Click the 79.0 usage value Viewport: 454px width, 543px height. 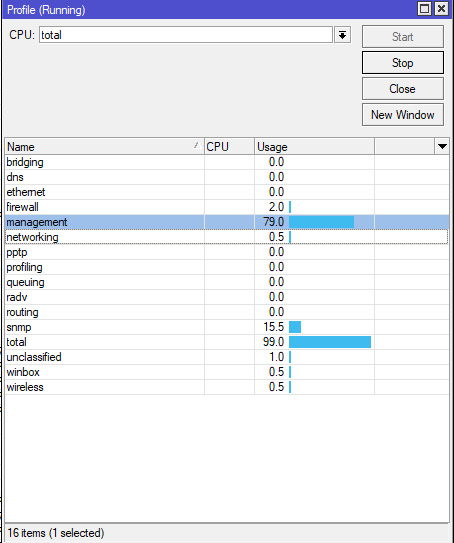click(274, 222)
